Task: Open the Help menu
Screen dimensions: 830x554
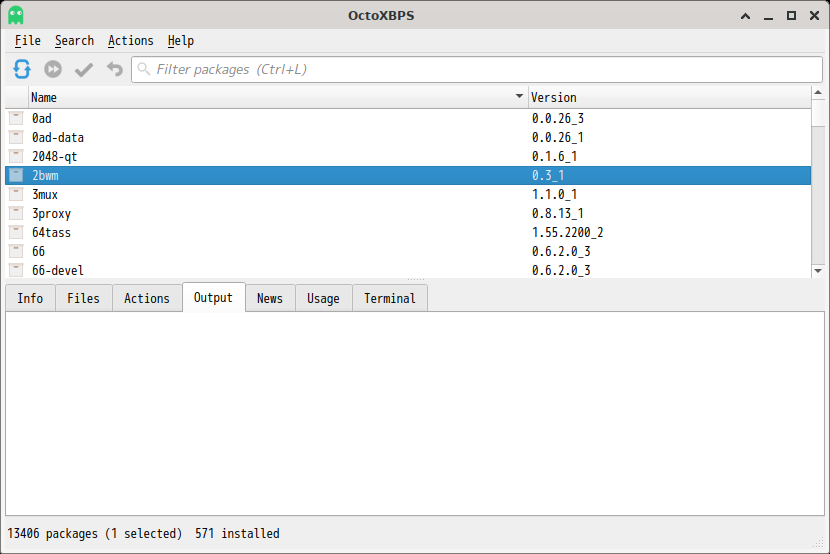Action: click(x=181, y=41)
